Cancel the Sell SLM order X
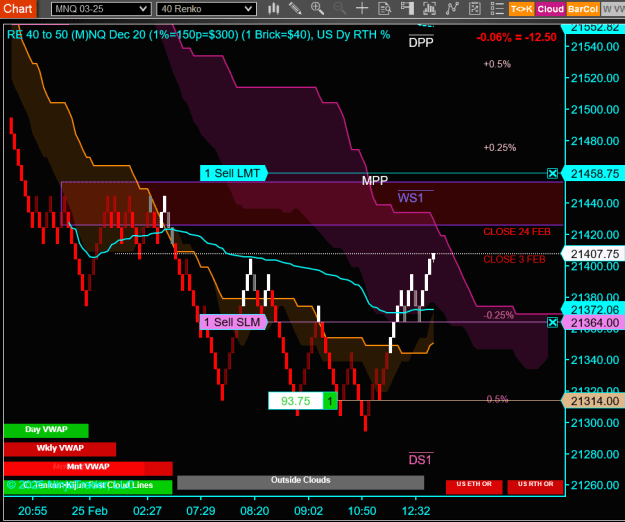This screenshot has width=625, height=522. click(x=552, y=322)
